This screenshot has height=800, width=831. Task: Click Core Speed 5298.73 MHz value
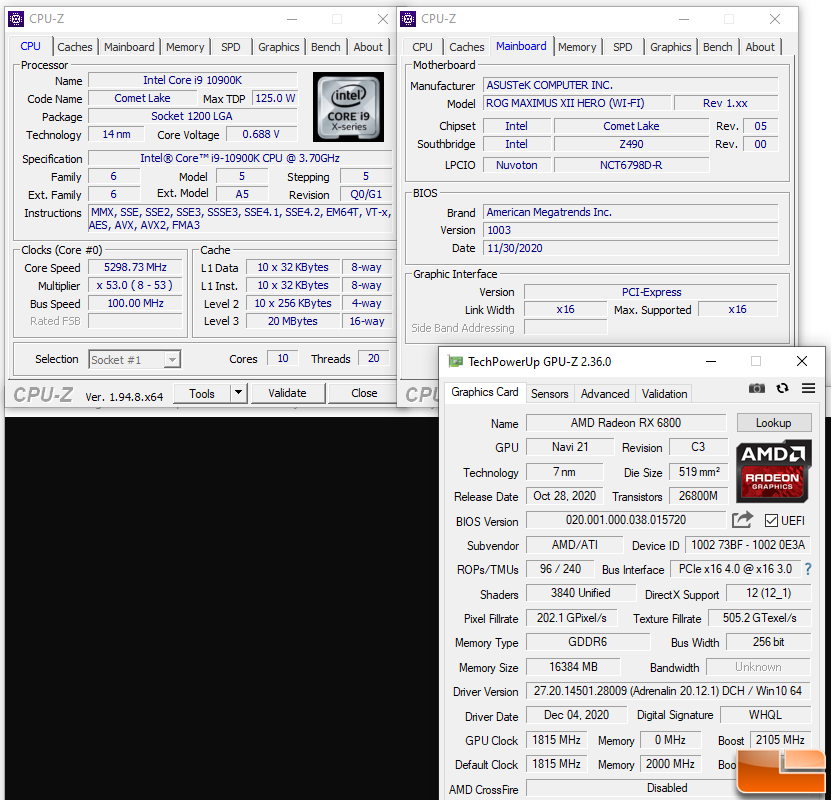tap(136, 267)
